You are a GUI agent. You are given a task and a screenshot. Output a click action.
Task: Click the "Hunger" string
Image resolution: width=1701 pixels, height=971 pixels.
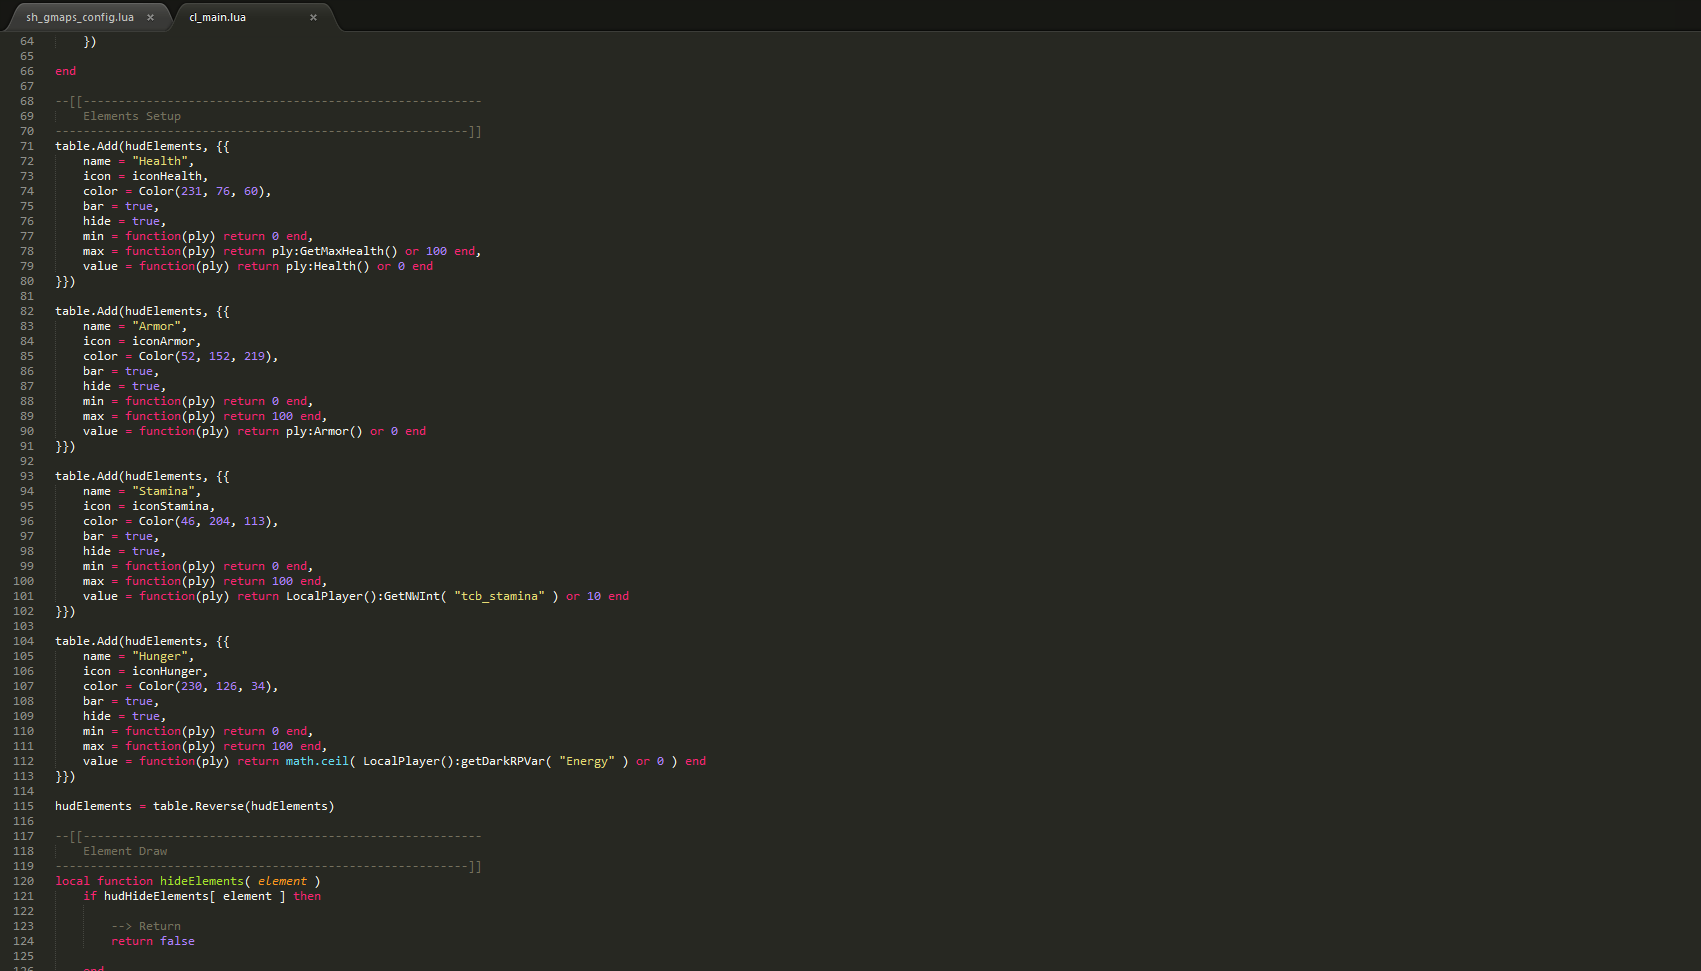(160, 656)
